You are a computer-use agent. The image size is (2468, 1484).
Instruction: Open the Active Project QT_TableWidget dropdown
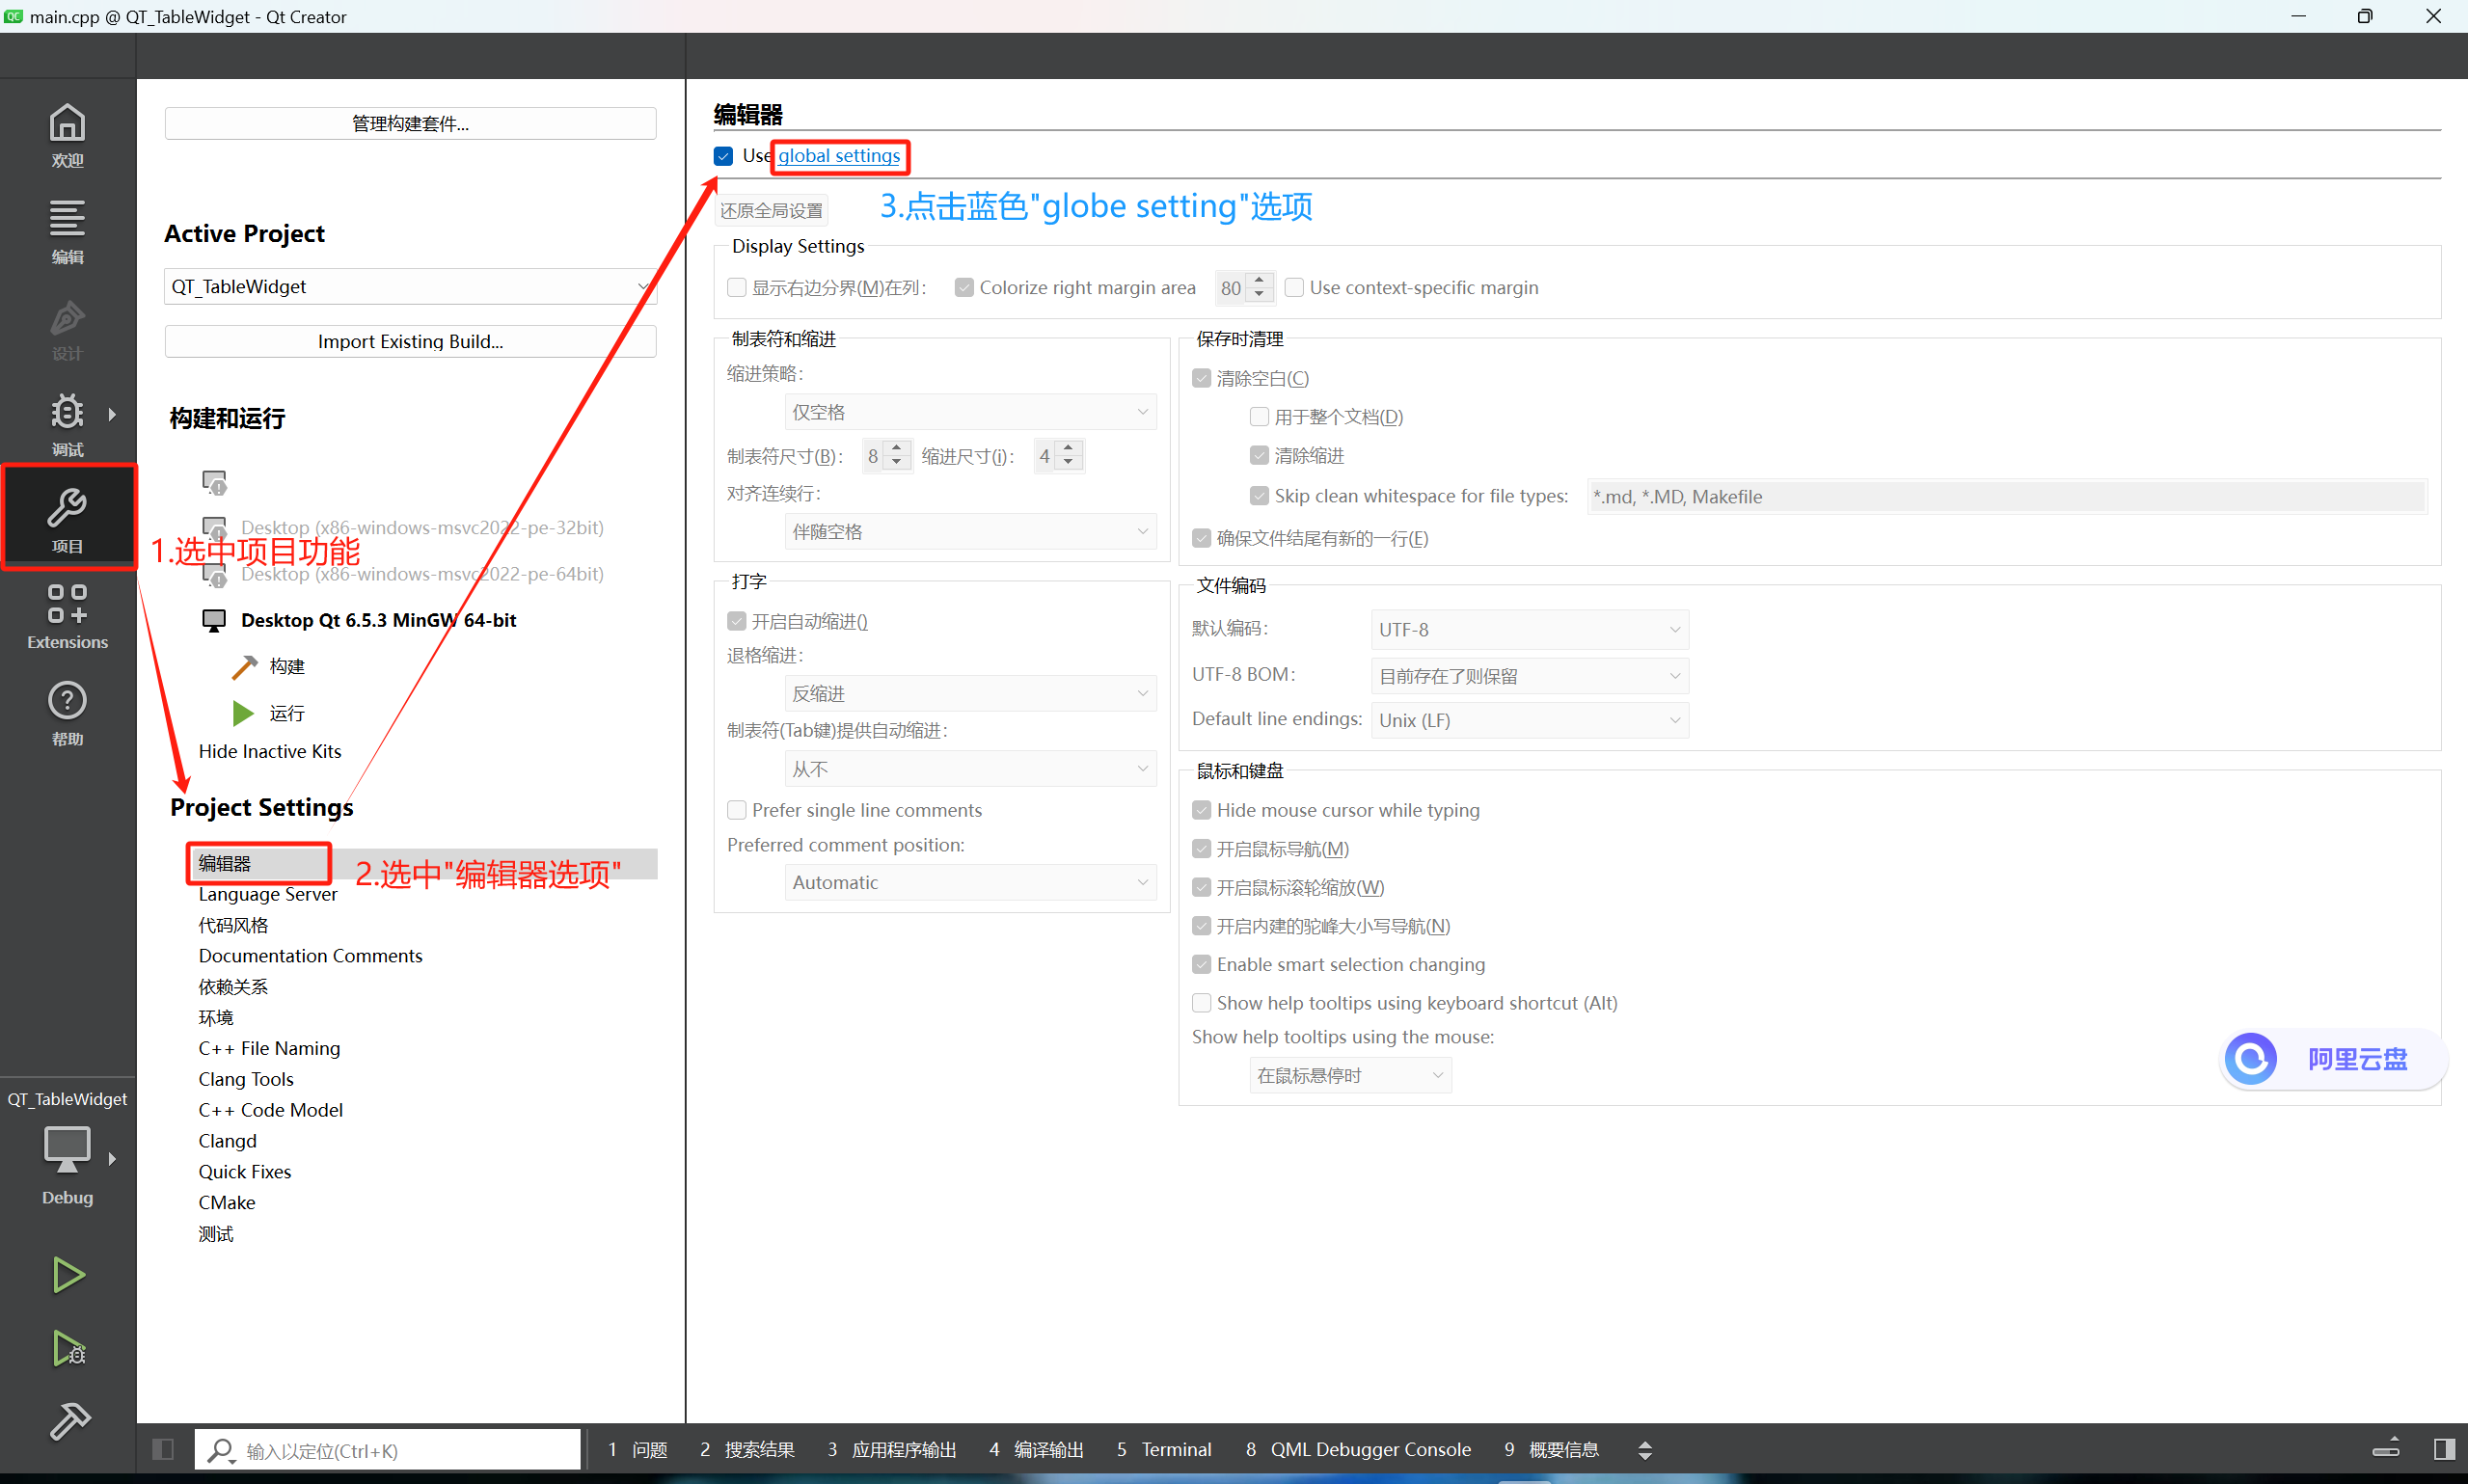[410, 286]
